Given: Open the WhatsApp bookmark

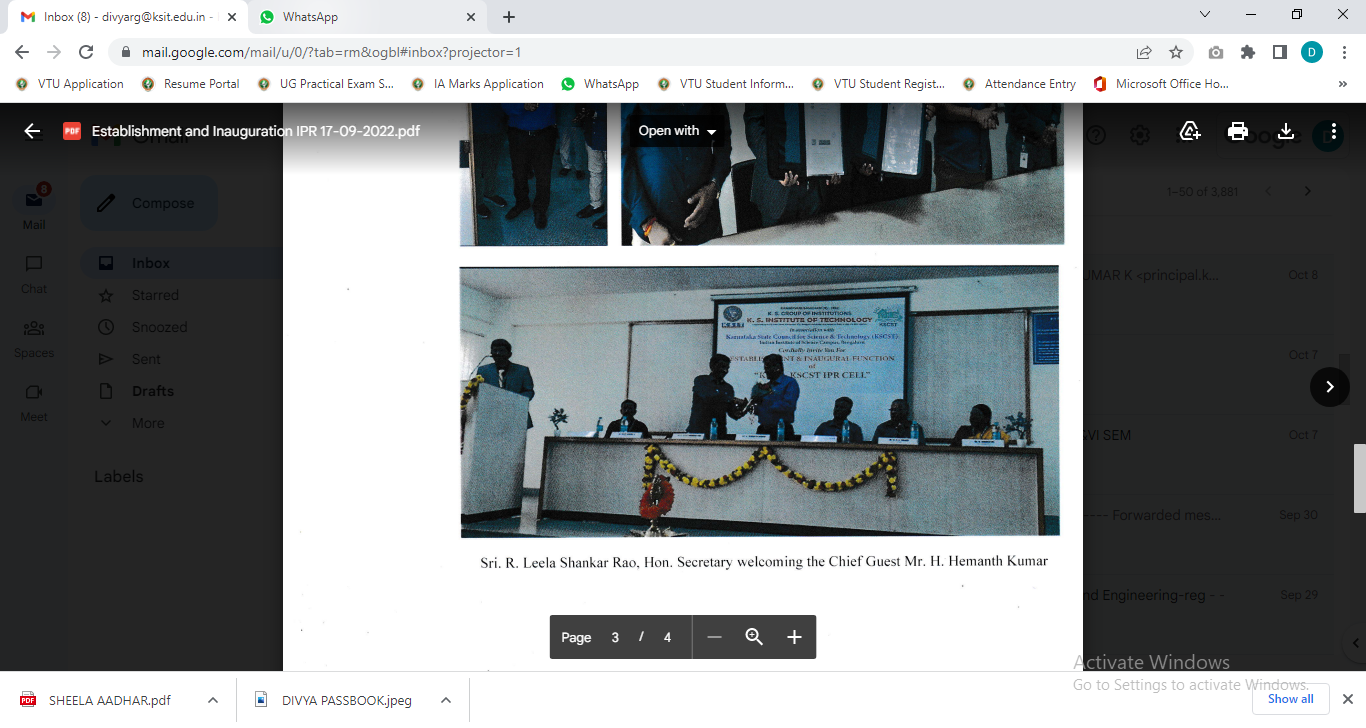Looking at the screenshot, I should point(600,84).
